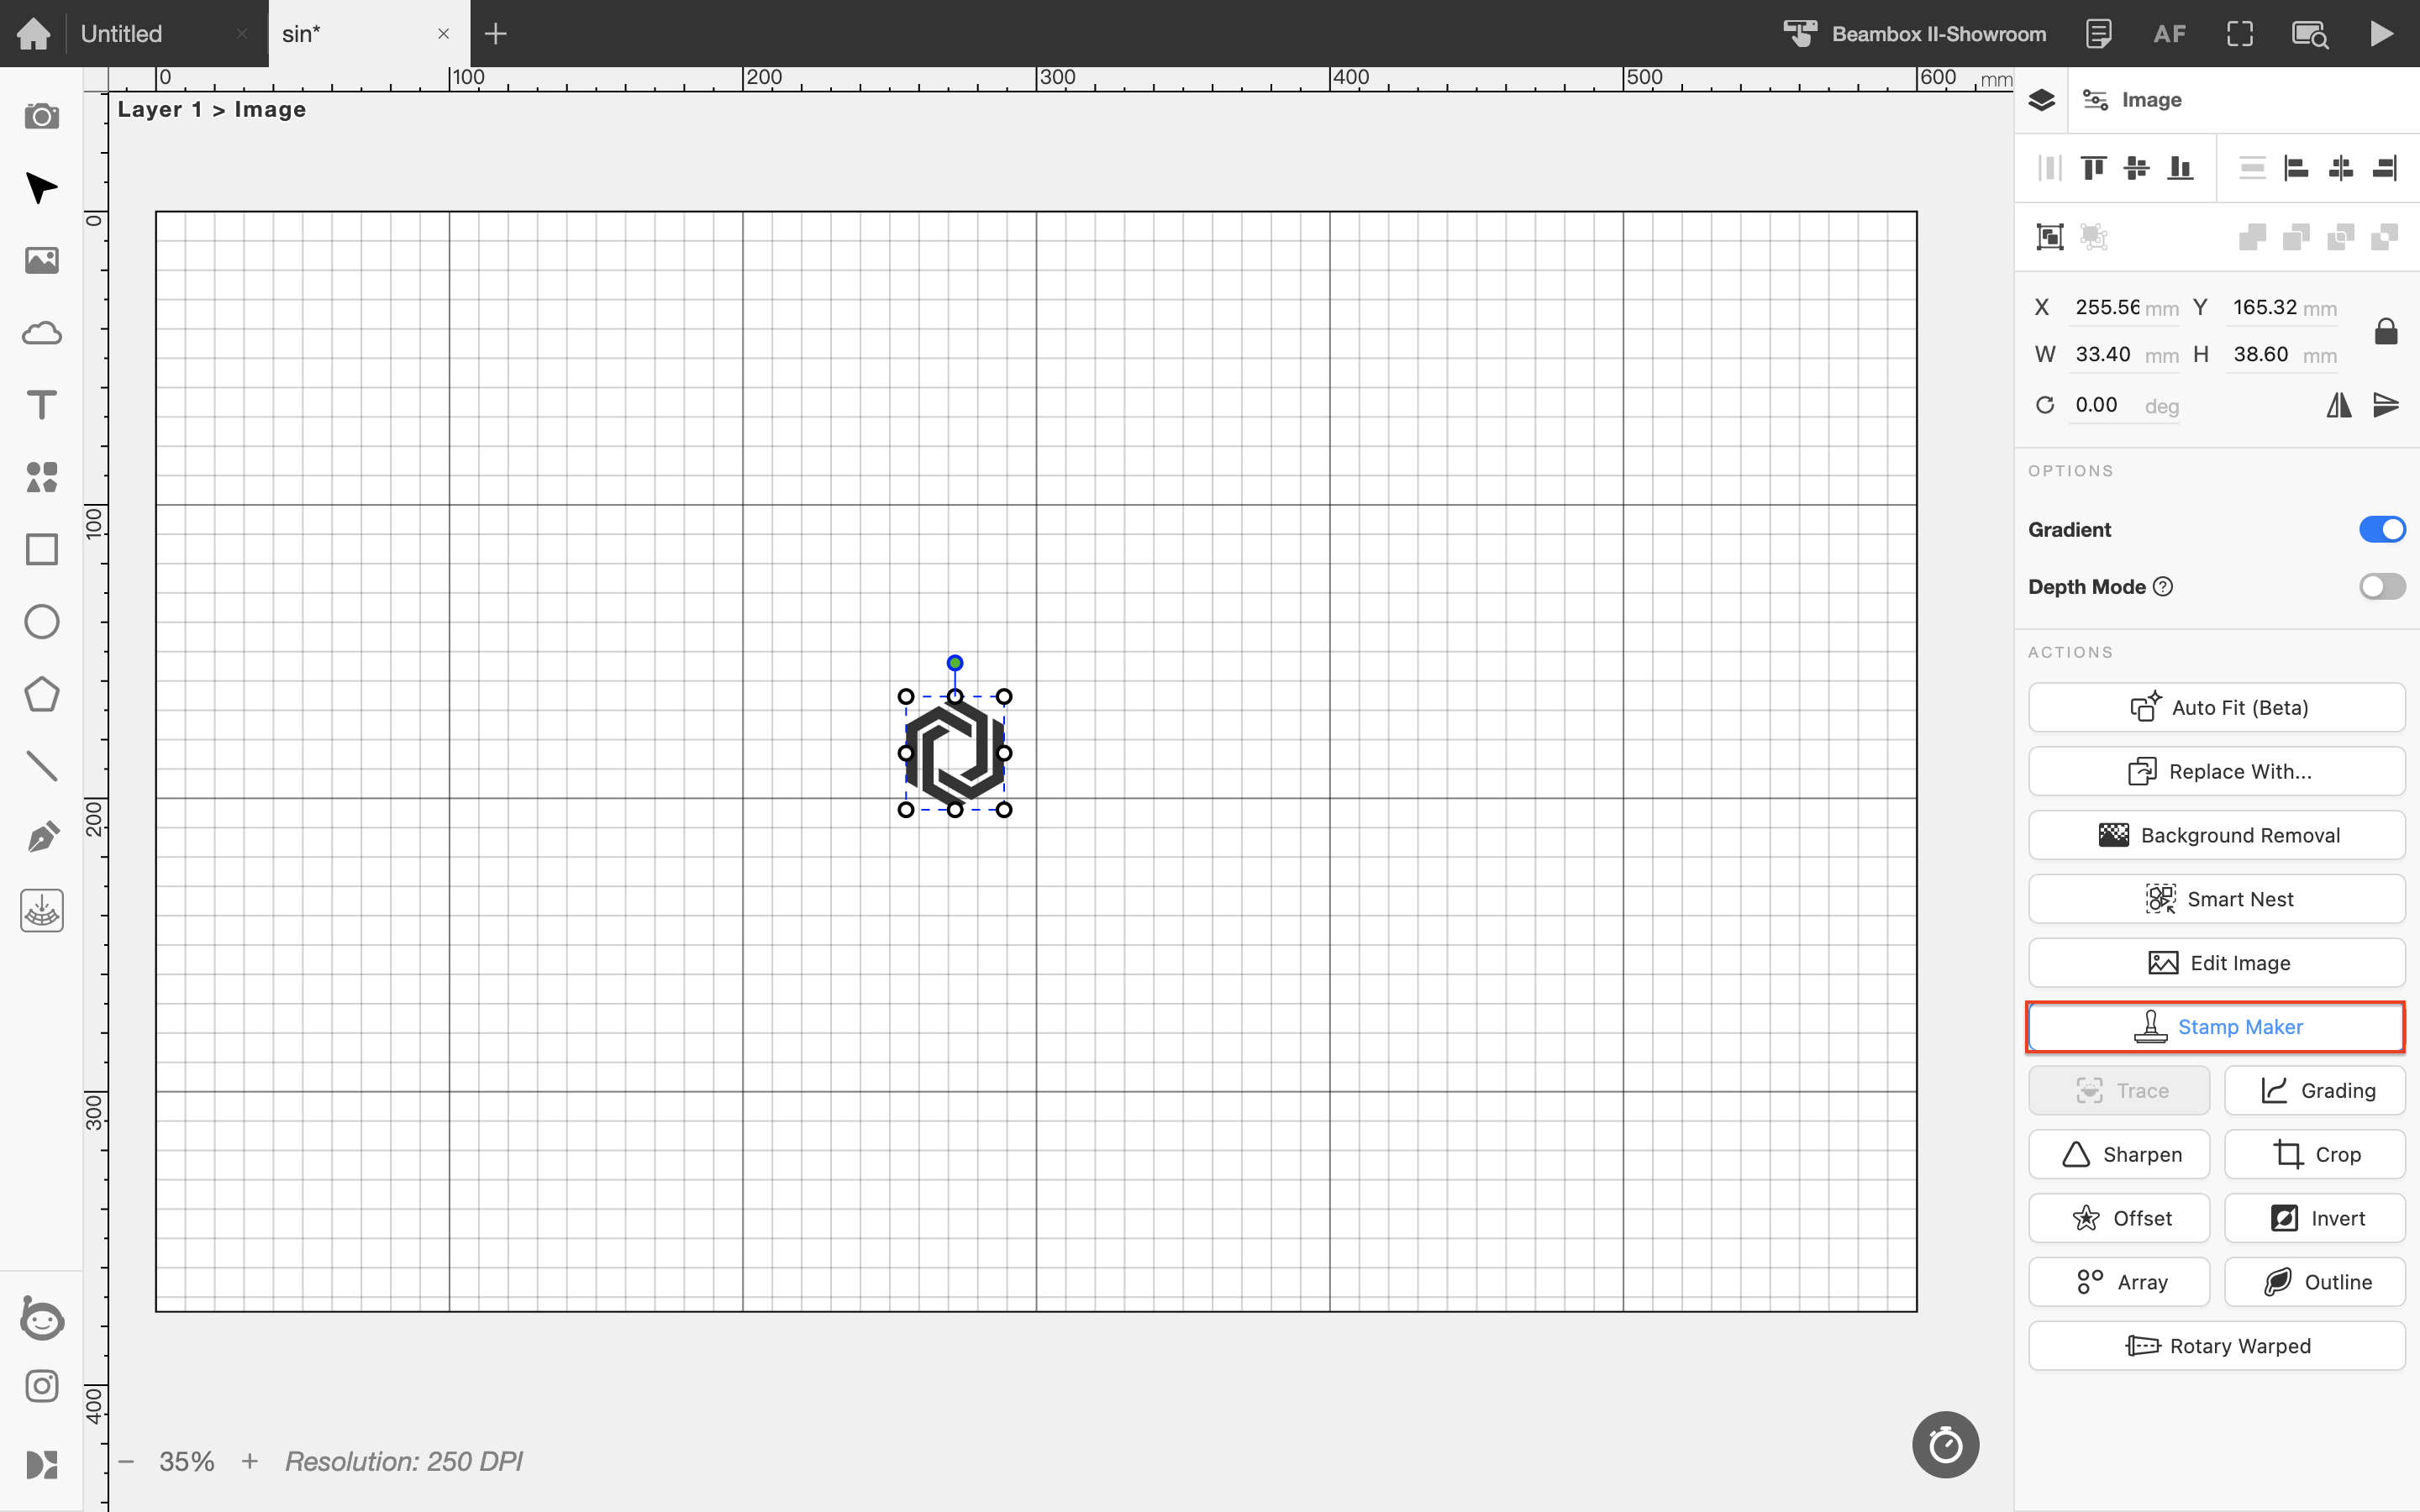Image resolution: width=2420 pixels, height=1512 pixels.
Task: Click the Outline button
Action: tap(2314, 1282)
